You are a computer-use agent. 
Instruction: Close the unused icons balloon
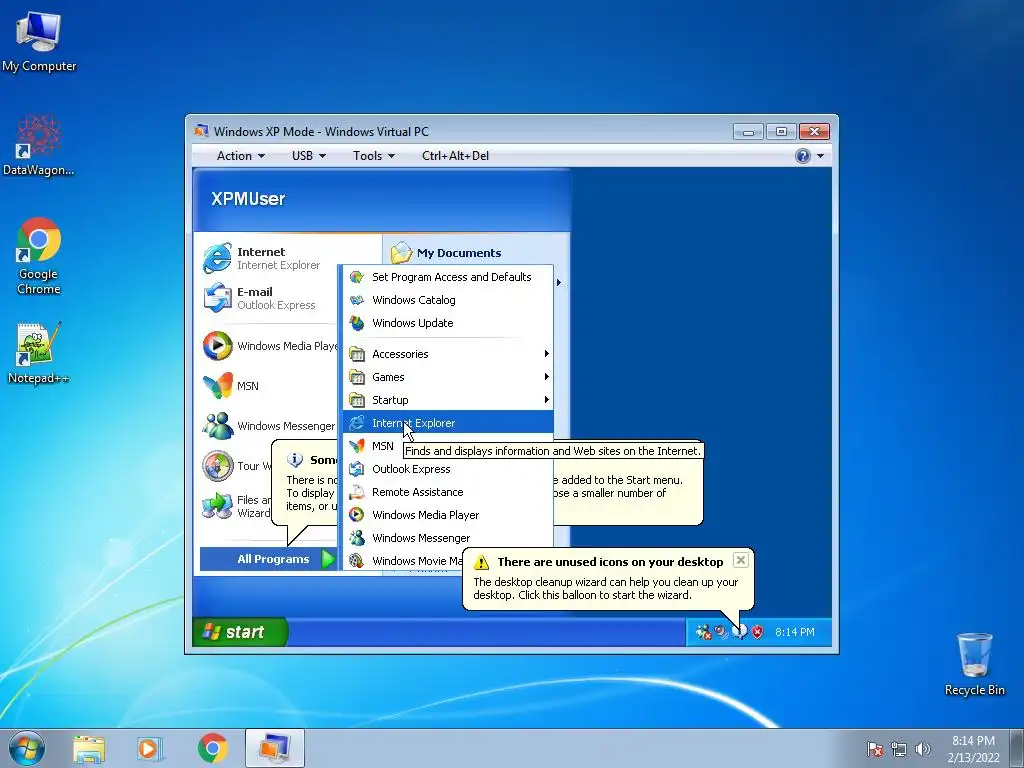(x=741, y=560)
